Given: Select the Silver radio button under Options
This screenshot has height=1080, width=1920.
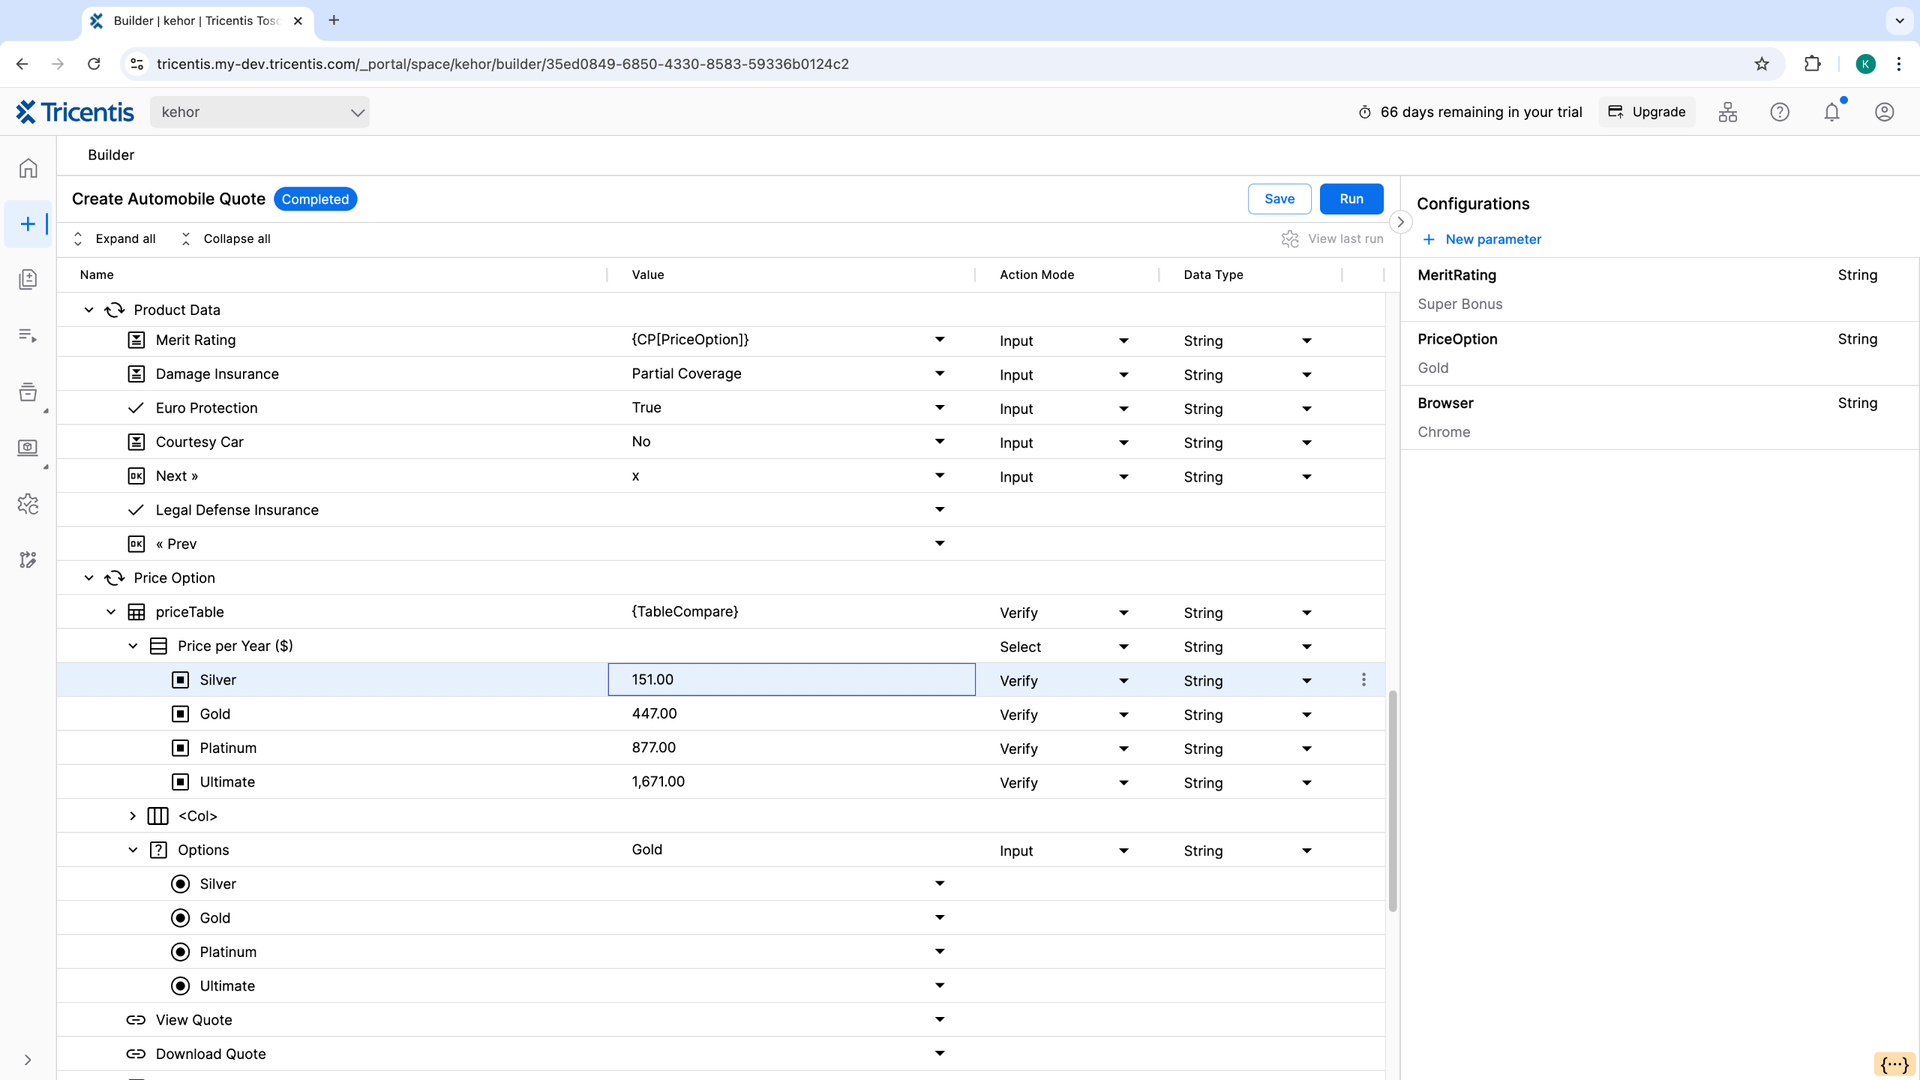Looking at the screenshot, I should pyautogui.click(x=180, y=883).
